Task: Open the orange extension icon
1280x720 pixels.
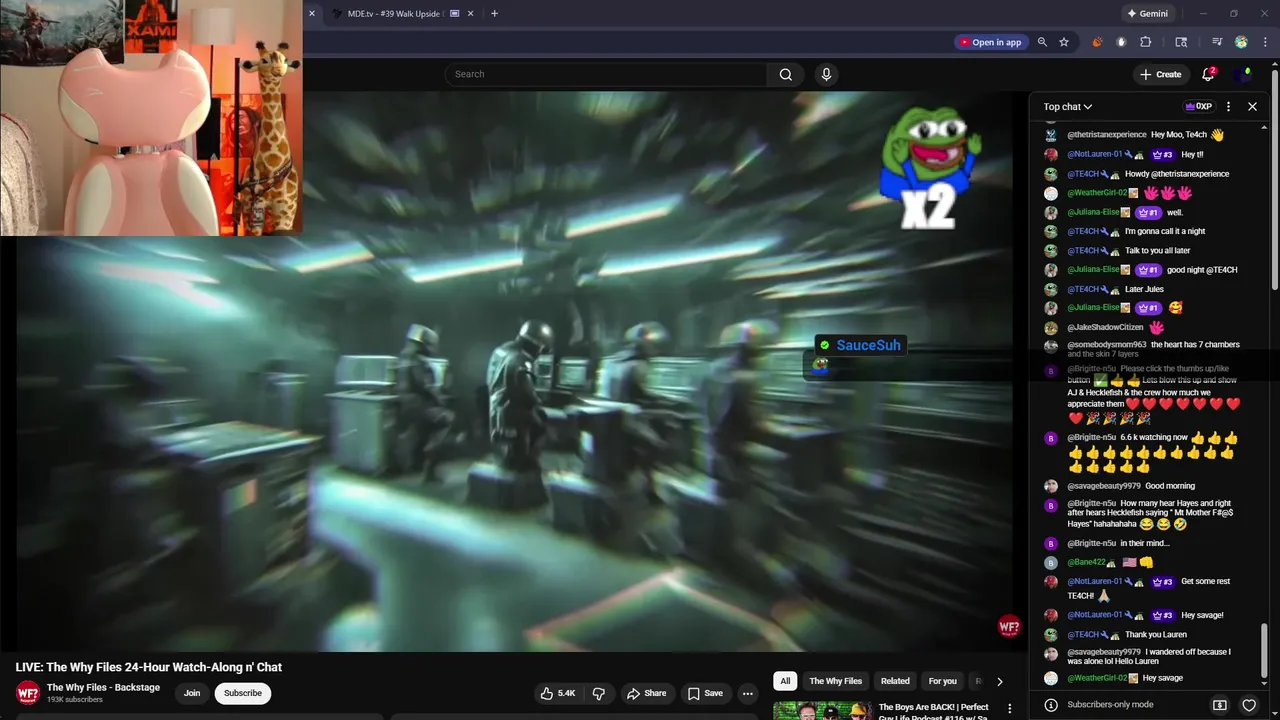Action: pos(1097,42)
